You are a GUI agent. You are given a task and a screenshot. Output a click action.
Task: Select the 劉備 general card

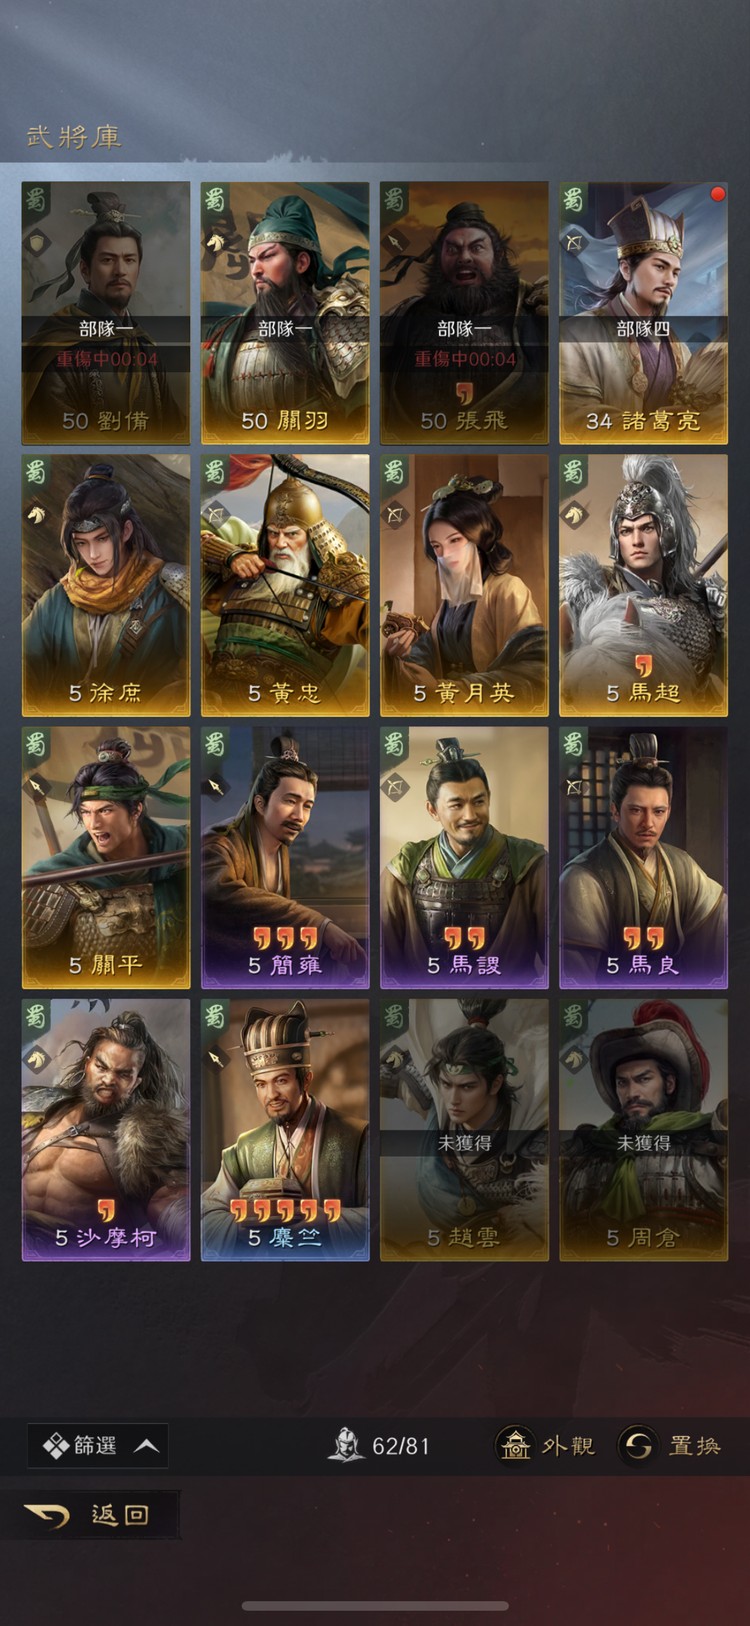106,313
